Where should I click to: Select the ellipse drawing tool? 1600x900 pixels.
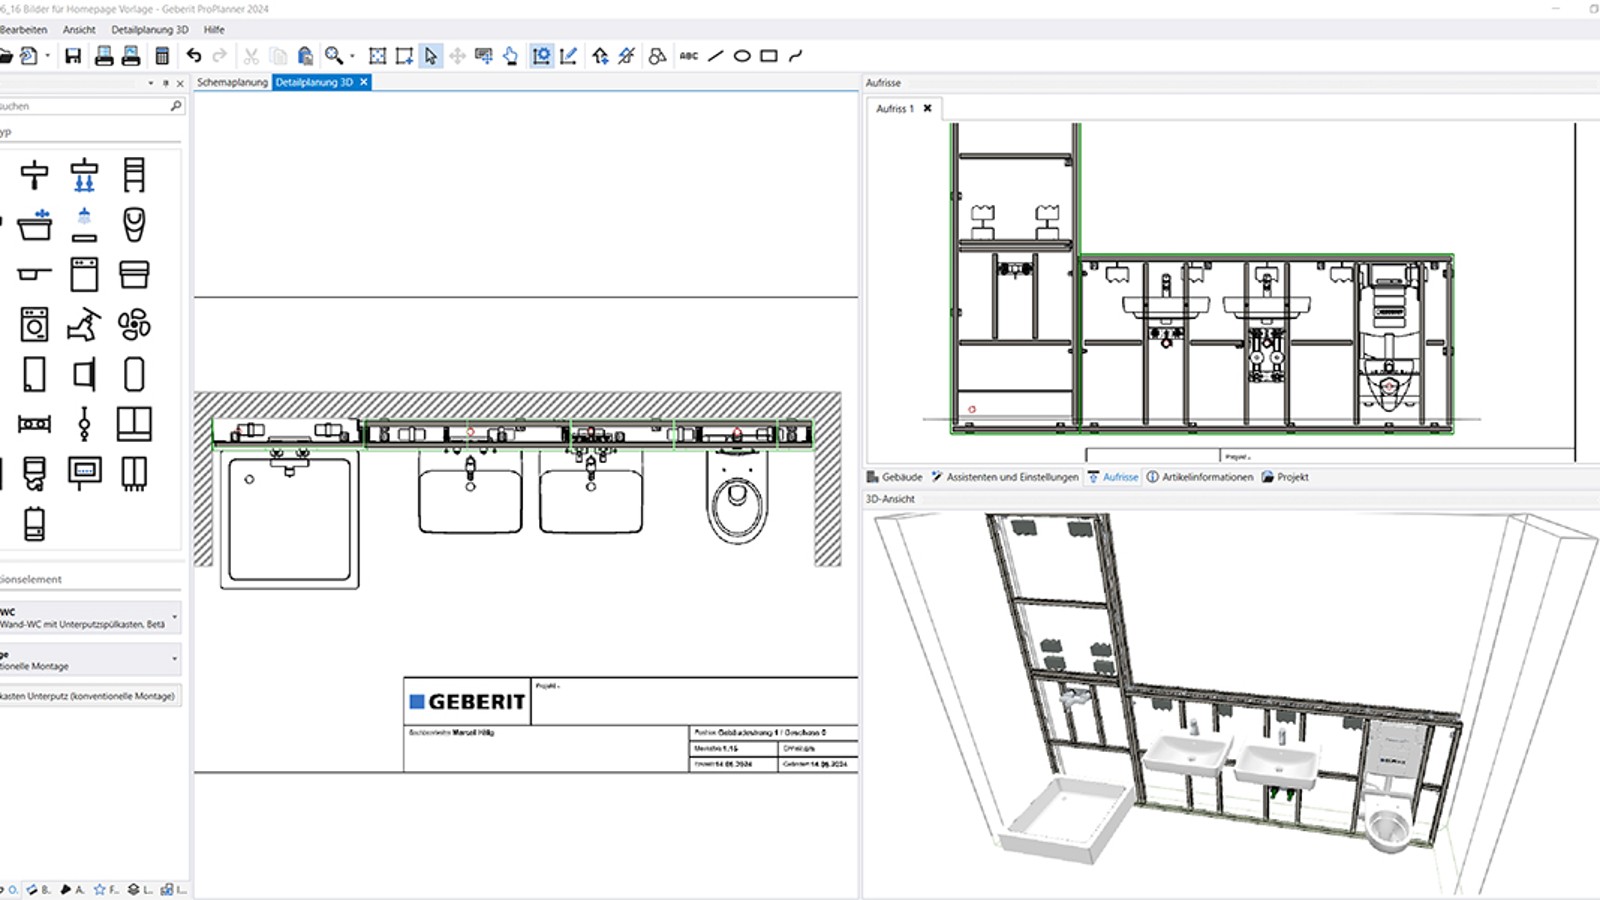click(x=741, y=57)
